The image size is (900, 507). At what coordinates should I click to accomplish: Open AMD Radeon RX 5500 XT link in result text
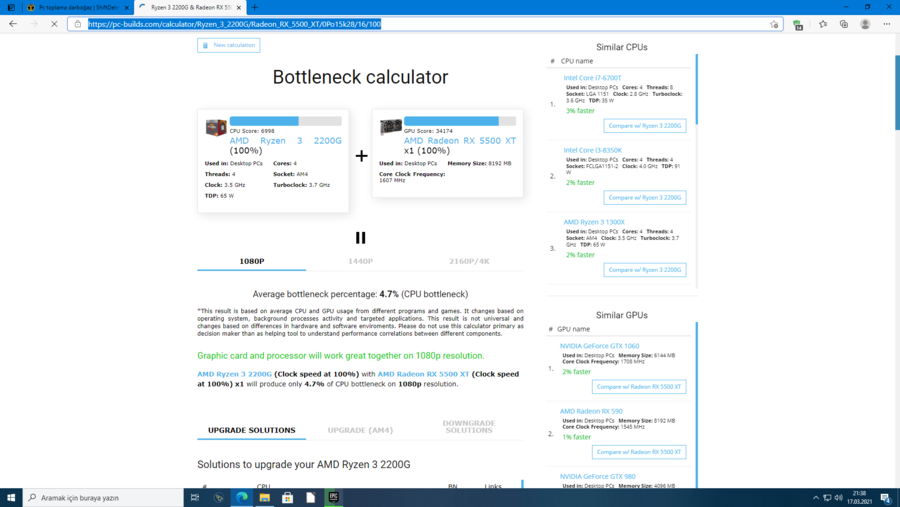point(423,374)
